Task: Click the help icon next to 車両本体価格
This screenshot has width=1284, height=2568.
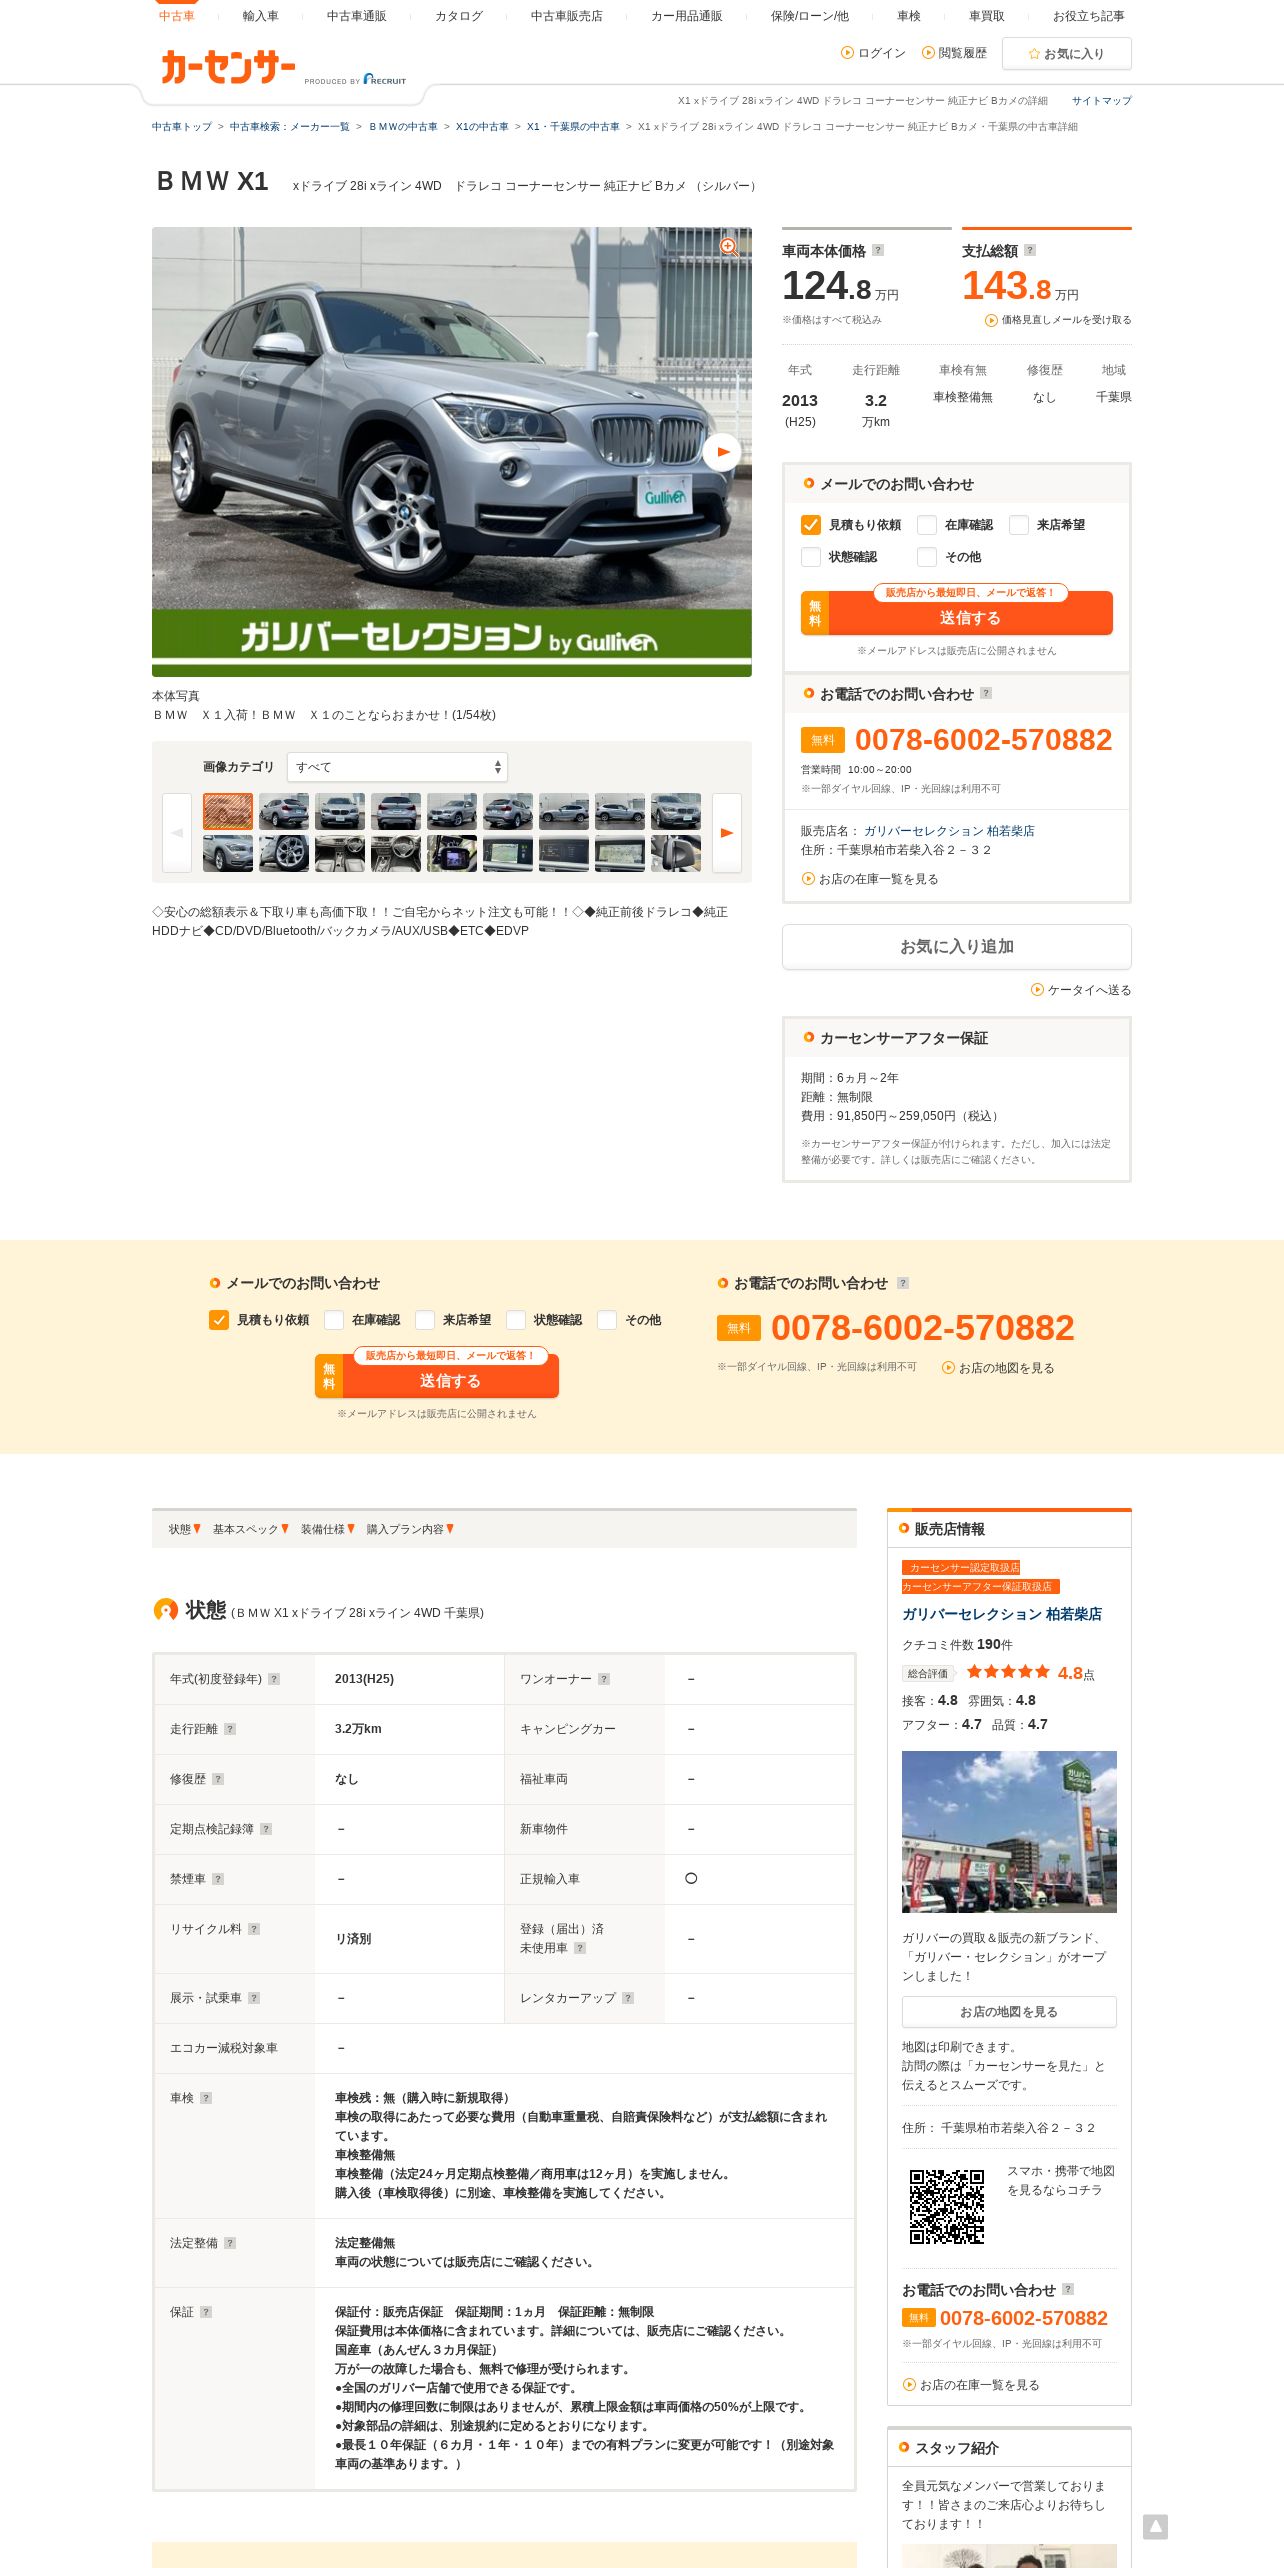Action: click(878, 250)
